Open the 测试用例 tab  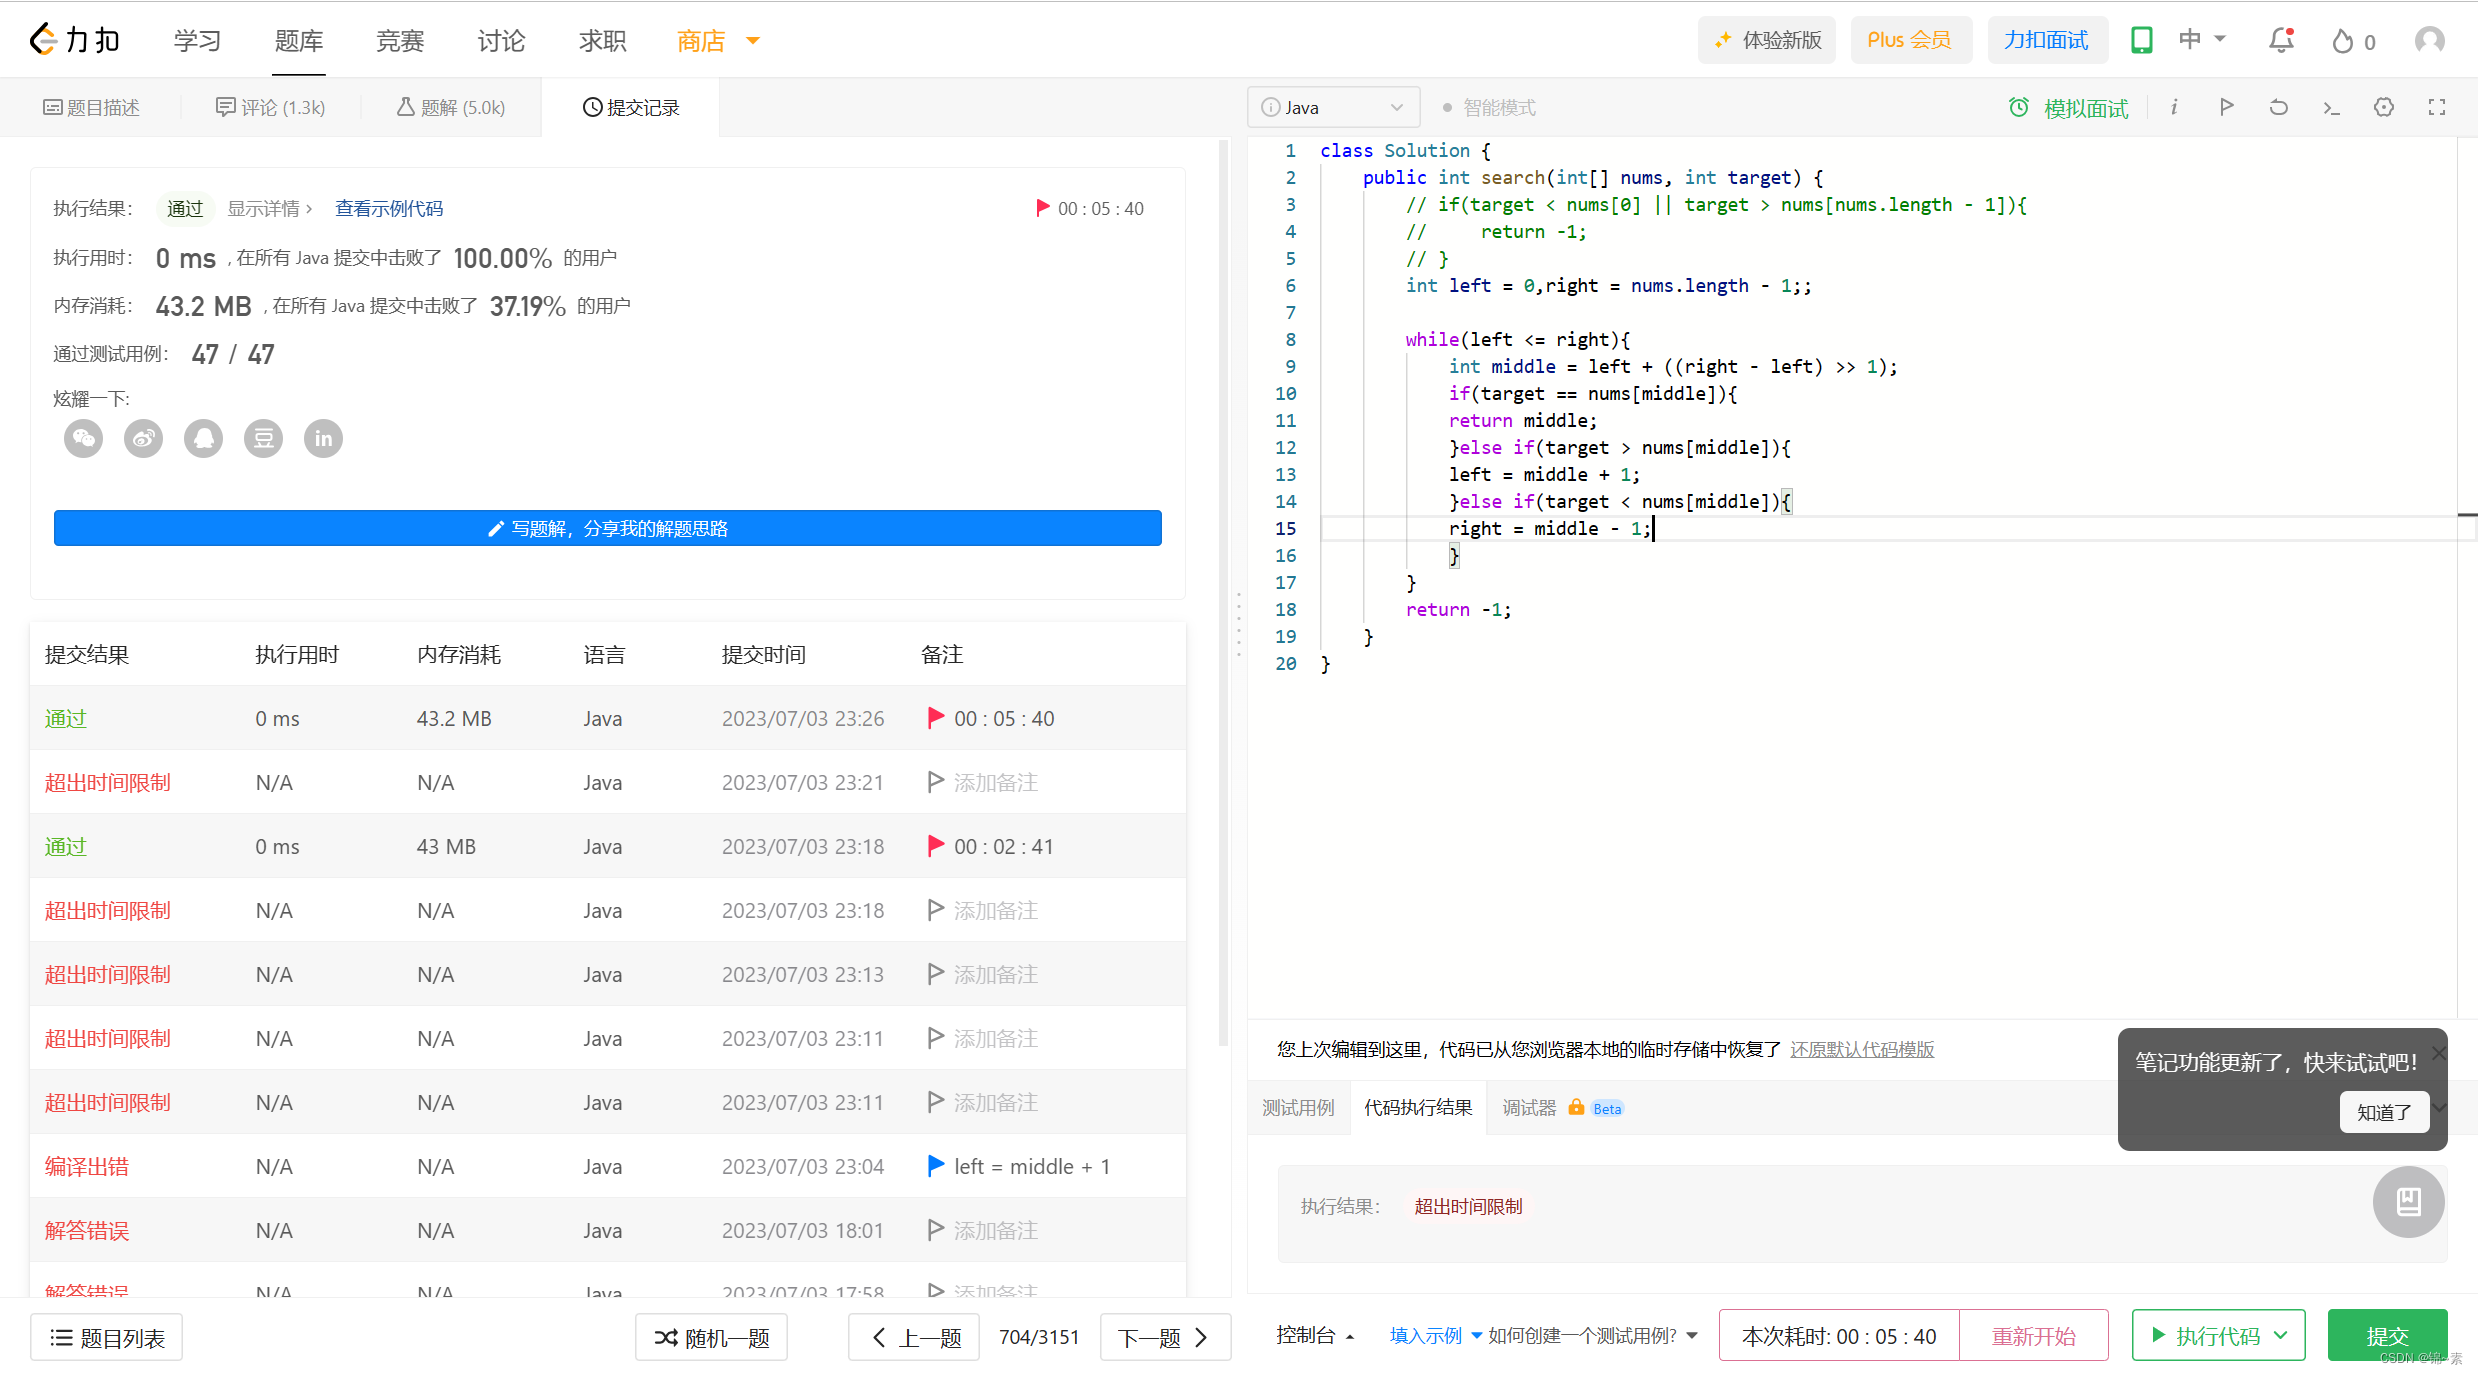[x=1298, y=1107]
